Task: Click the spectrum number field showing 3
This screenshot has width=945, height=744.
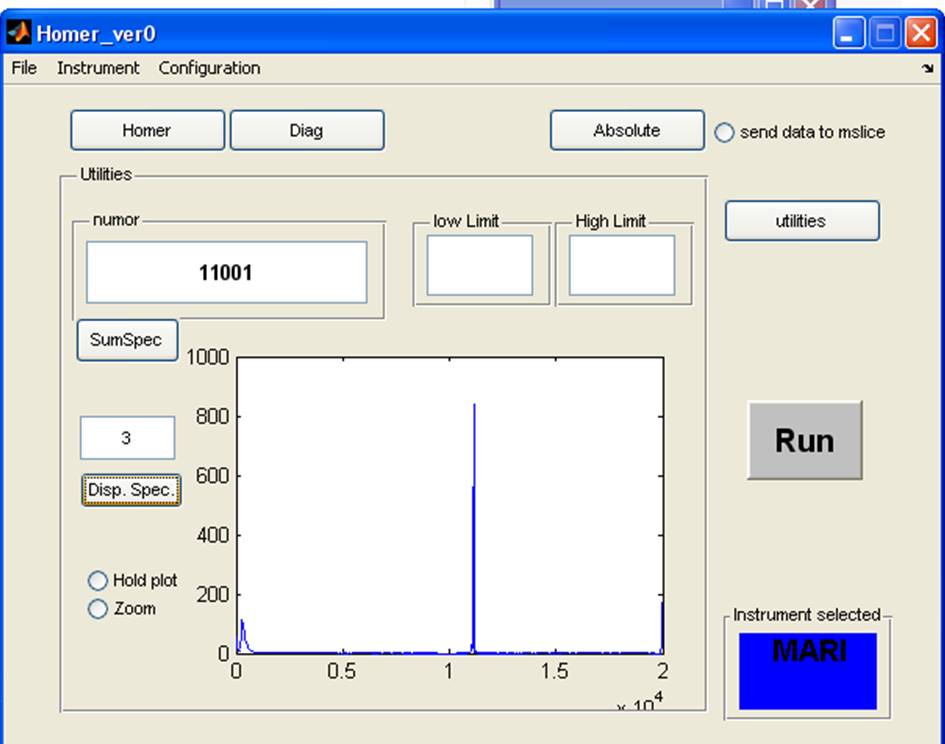Action: click(x=127, y=438)
